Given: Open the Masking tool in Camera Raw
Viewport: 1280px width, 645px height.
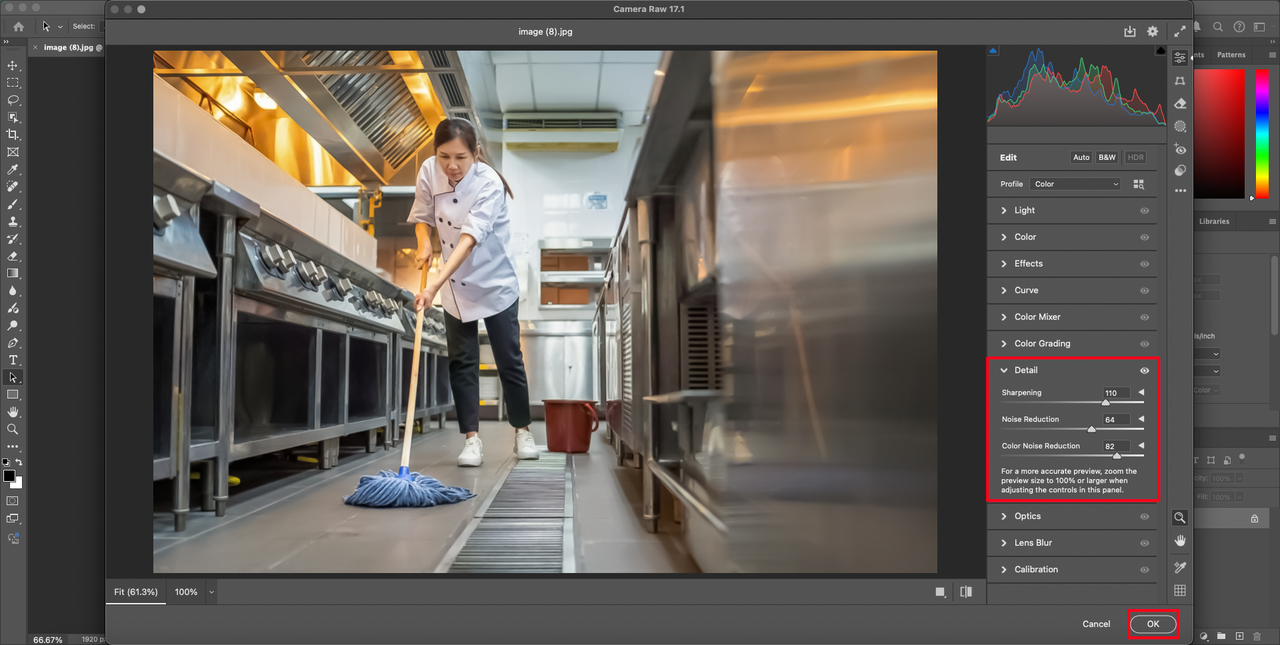Looking at the screenshot, I should [x=1180, y=126].
